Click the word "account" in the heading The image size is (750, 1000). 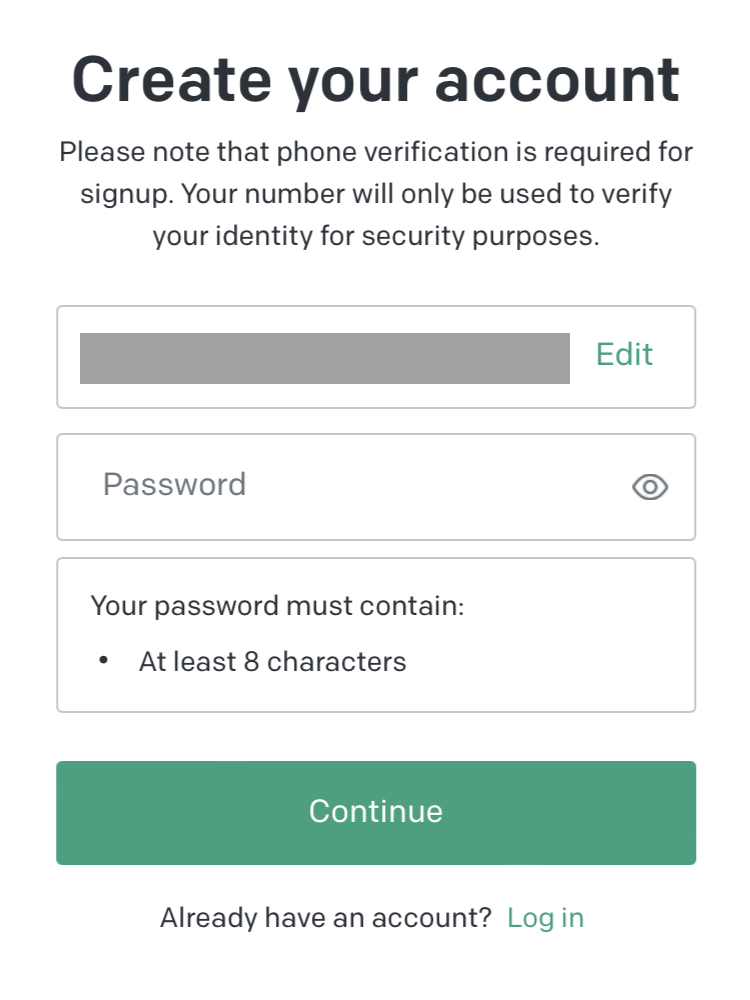tap(557, 82)
